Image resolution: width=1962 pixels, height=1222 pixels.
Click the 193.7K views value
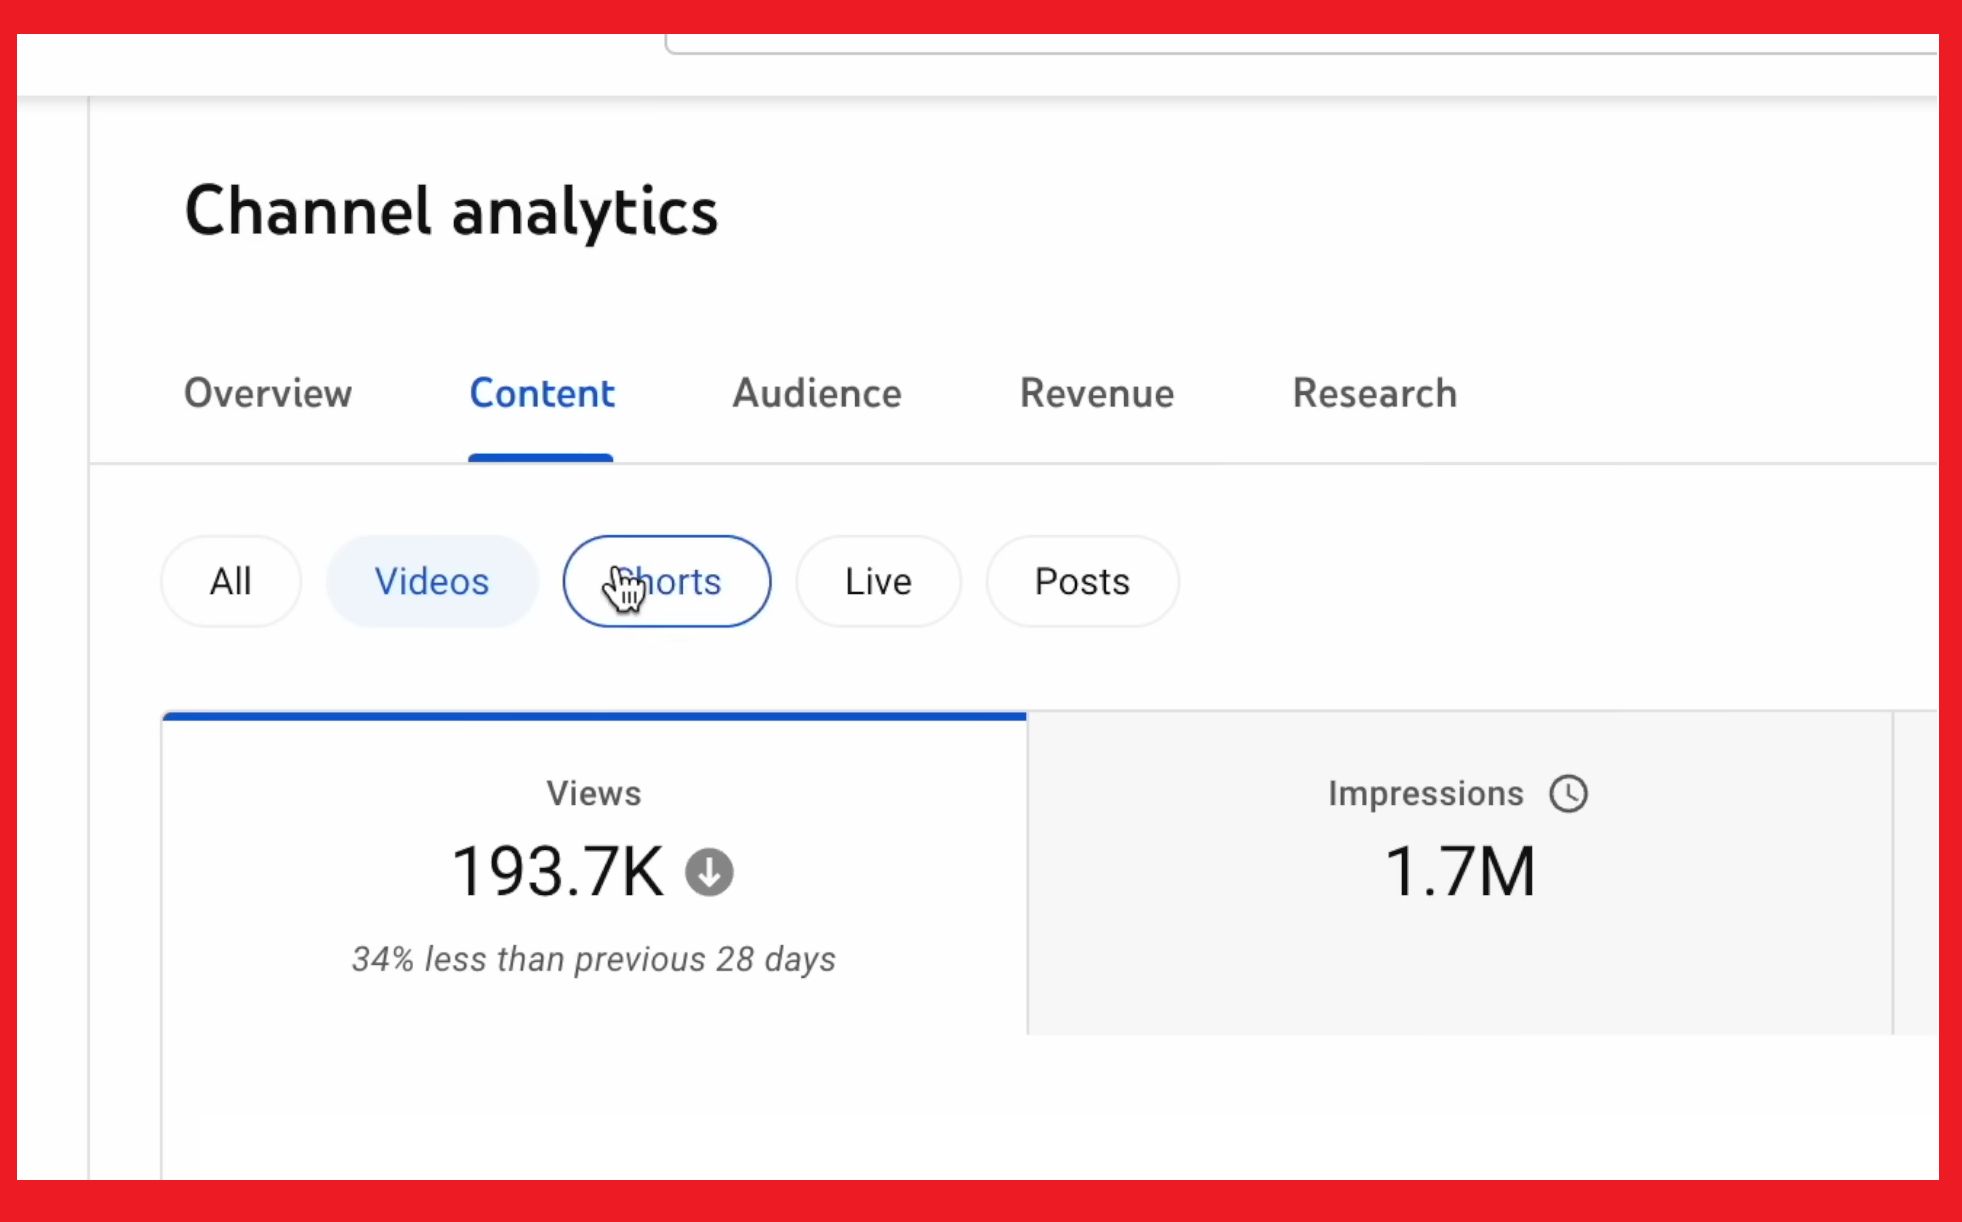pos(557,871)
